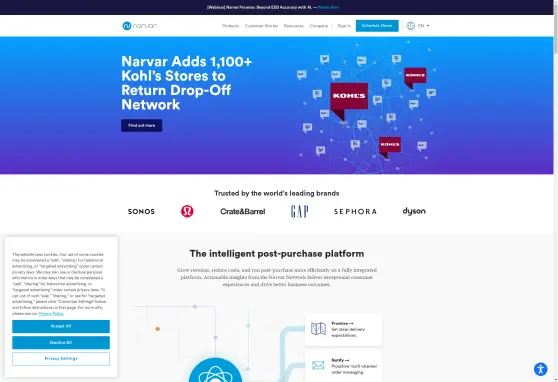Click the Crate&Barrel brand logo

(243, 211)
